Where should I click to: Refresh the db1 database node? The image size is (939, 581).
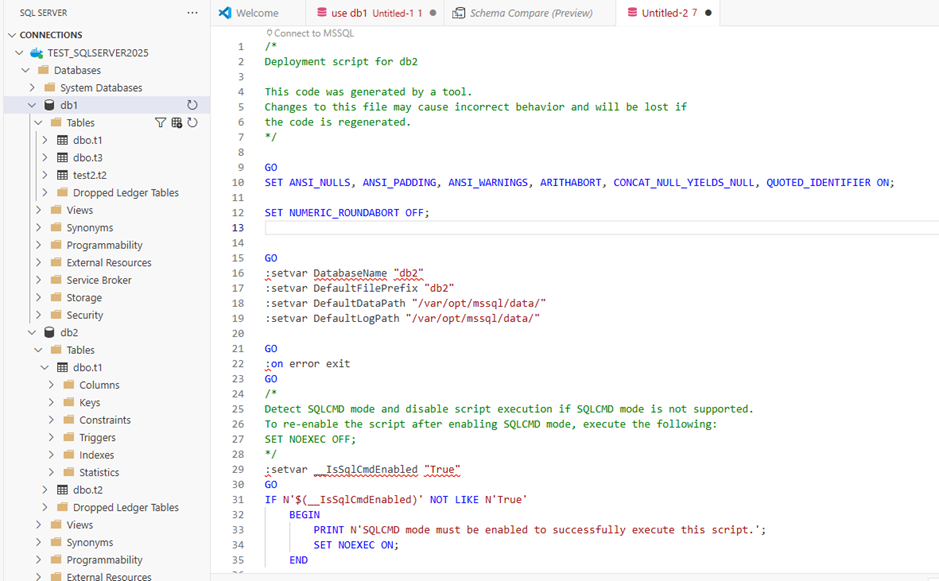pyautogui.click(x=192, y=105)
